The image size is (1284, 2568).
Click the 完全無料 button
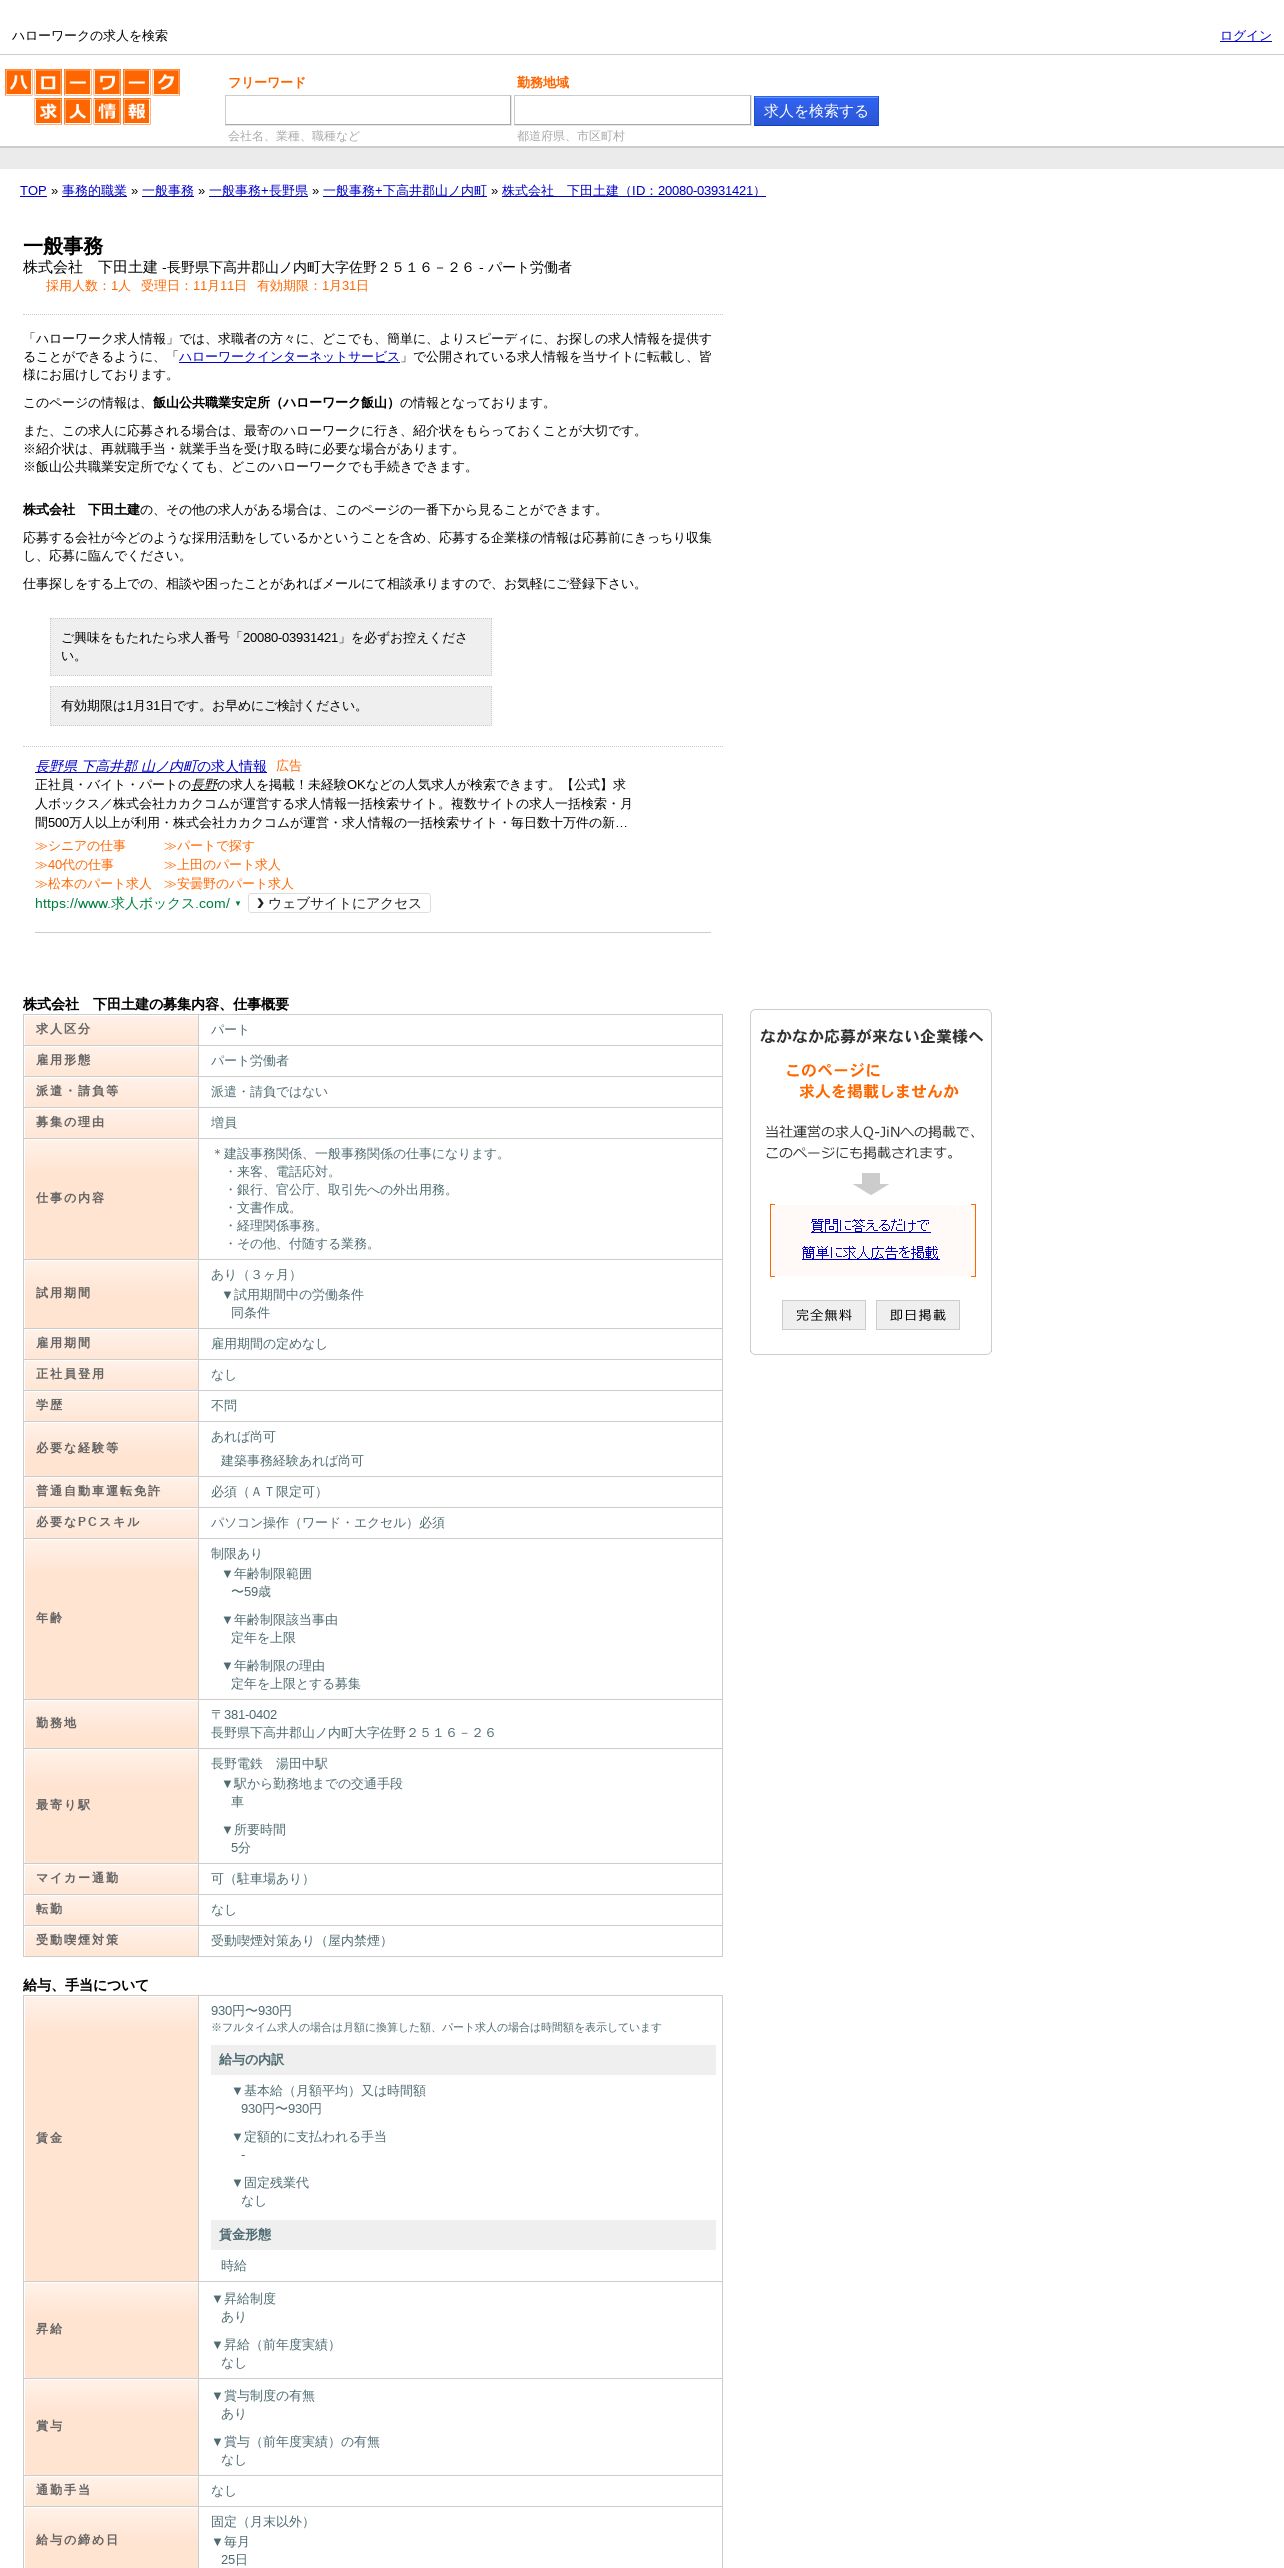(824, 1315)
